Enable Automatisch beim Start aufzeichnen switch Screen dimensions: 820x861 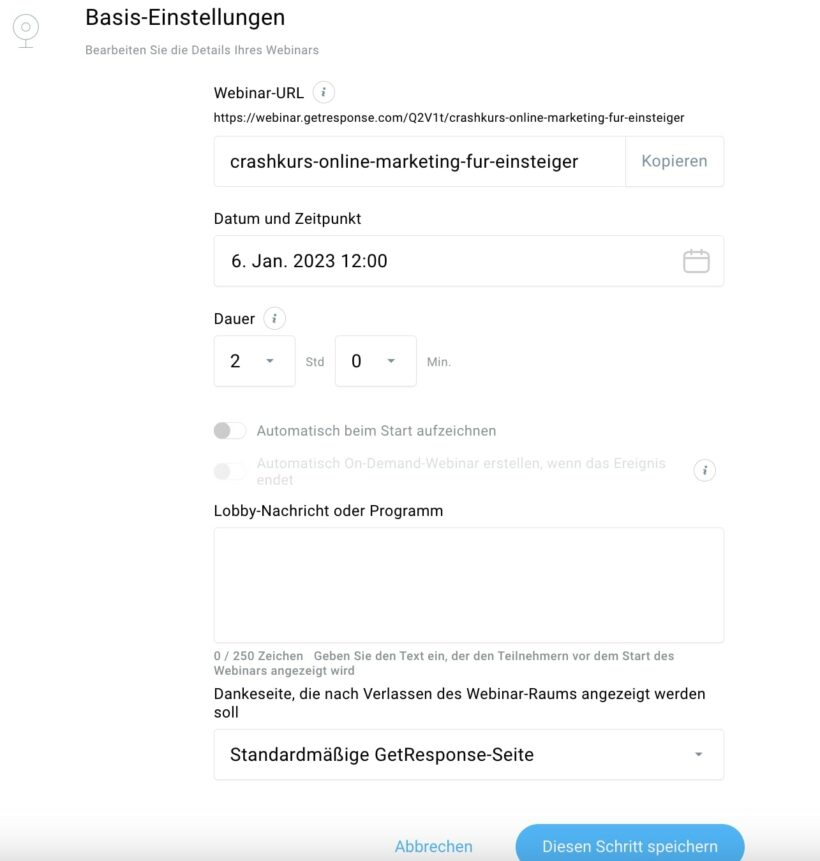coord(230,431)
